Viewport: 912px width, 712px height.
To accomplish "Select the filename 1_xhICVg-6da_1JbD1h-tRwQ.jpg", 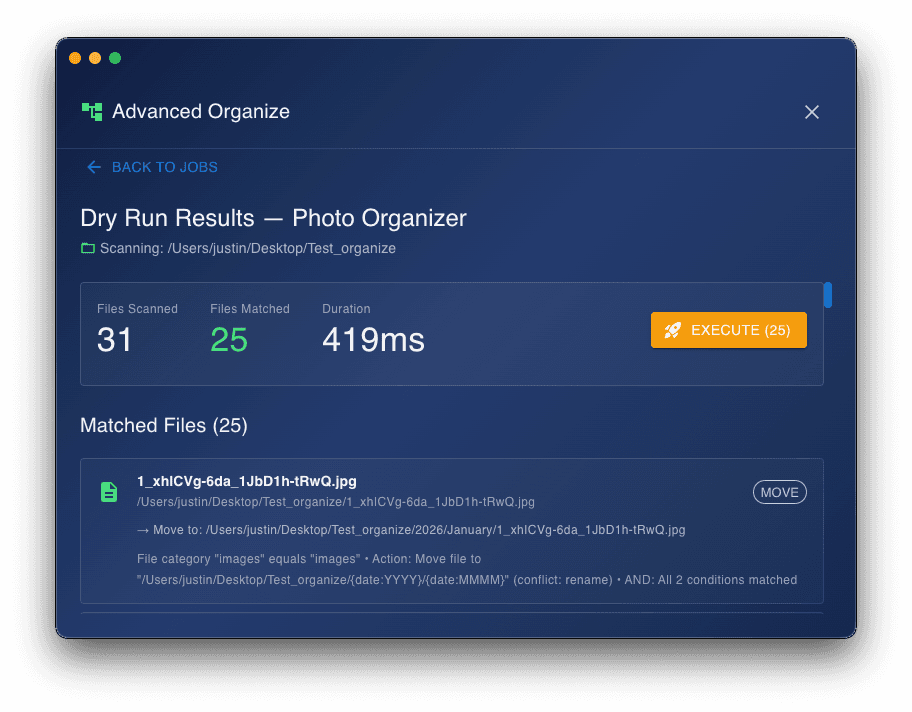I will point(244,481).
